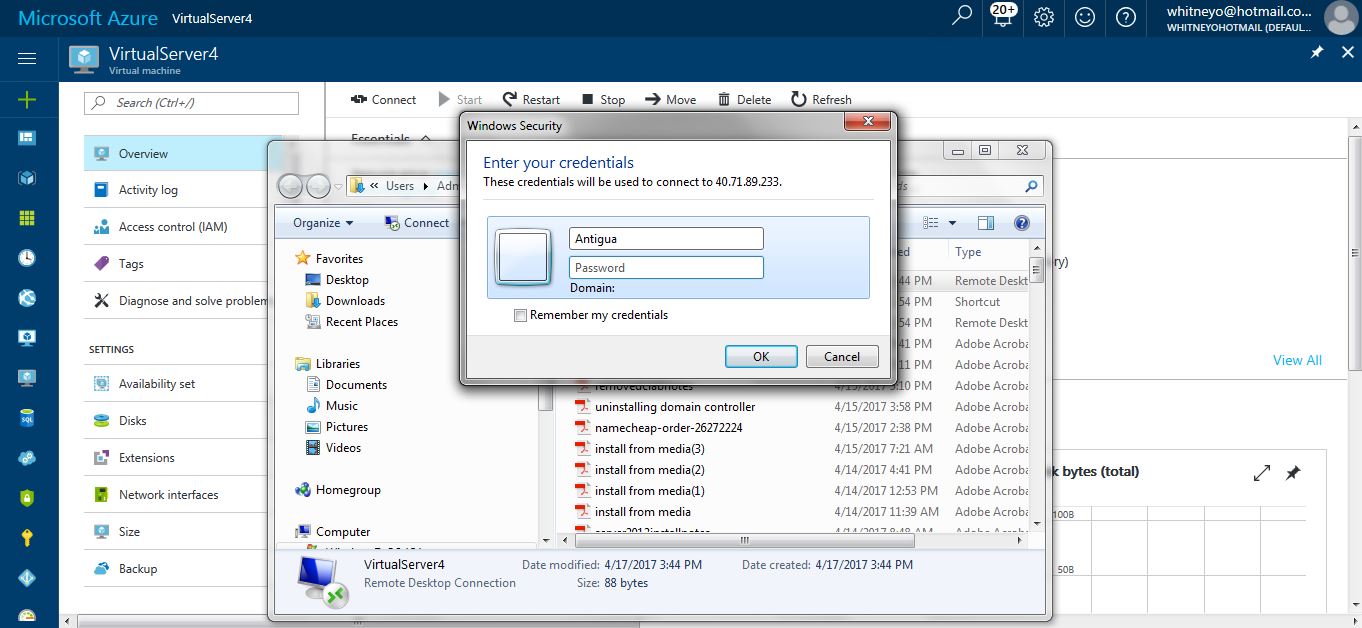Open All resources grid icon in sidebar

click(x=27, y=218)
